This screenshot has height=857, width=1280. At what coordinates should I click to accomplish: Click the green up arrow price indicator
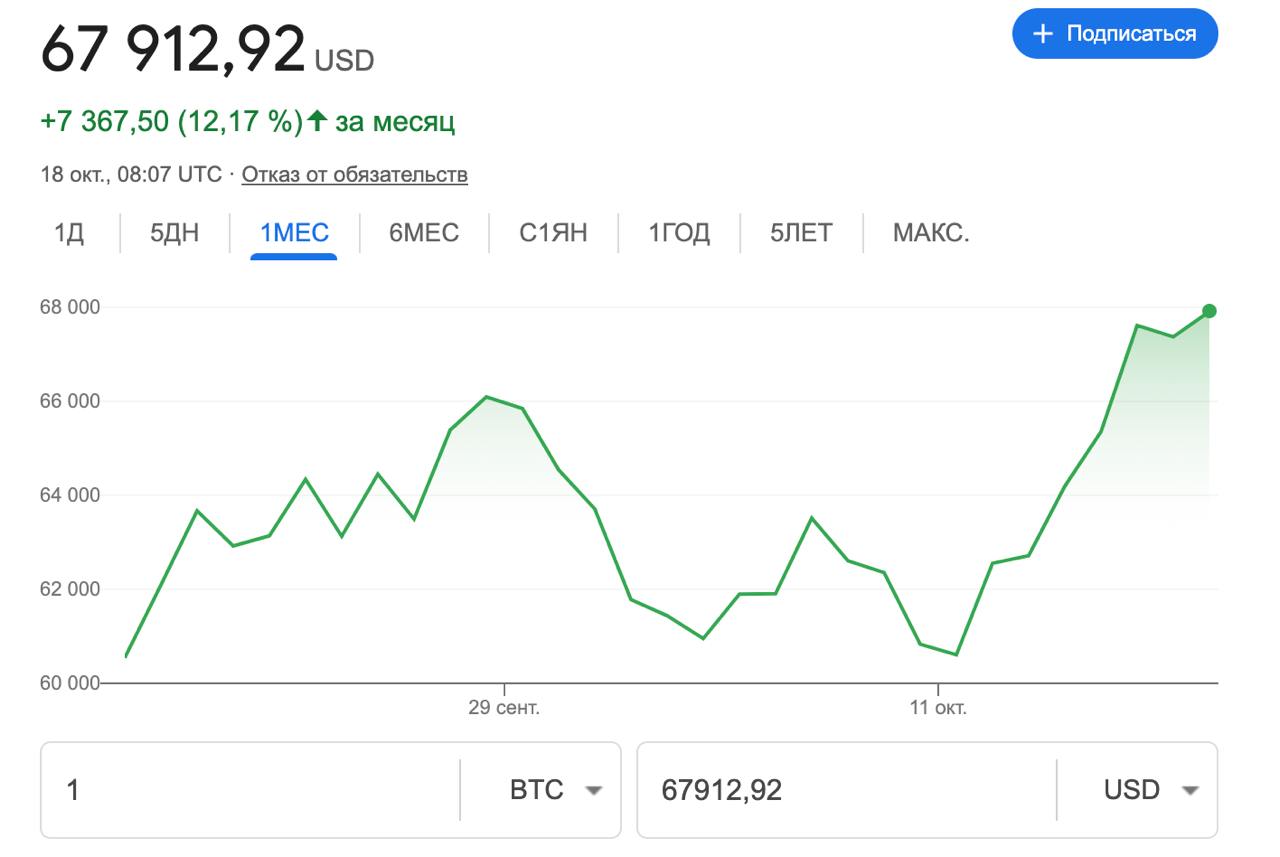coord(317,122)
